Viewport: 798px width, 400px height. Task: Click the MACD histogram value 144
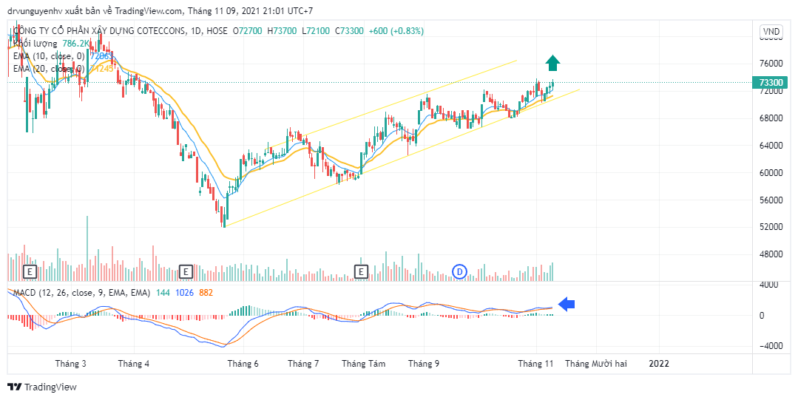163,293
